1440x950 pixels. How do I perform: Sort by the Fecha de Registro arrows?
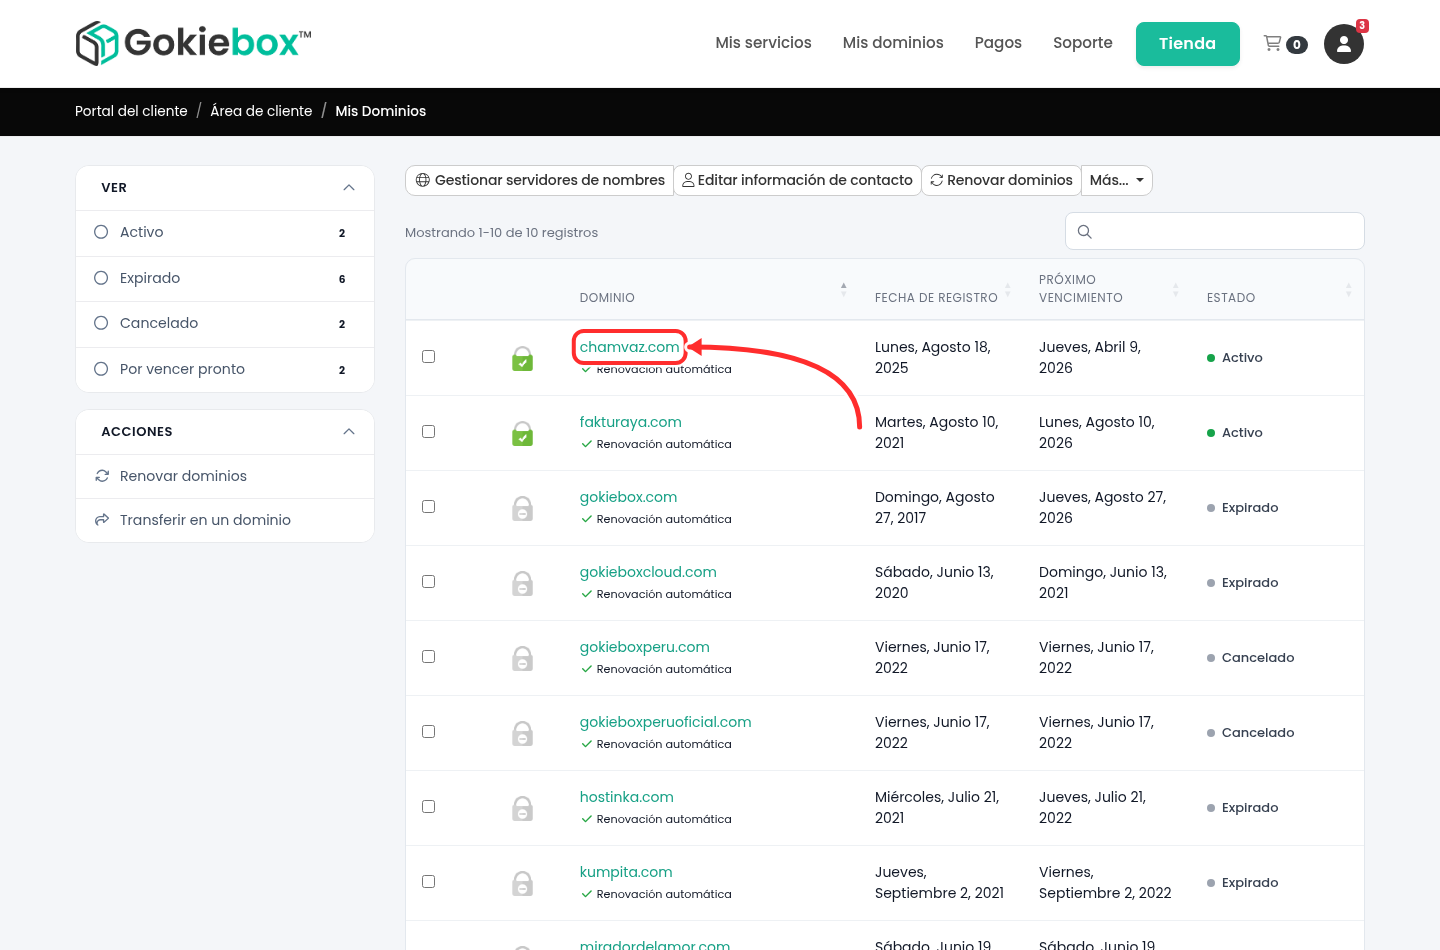(1008, 289)
